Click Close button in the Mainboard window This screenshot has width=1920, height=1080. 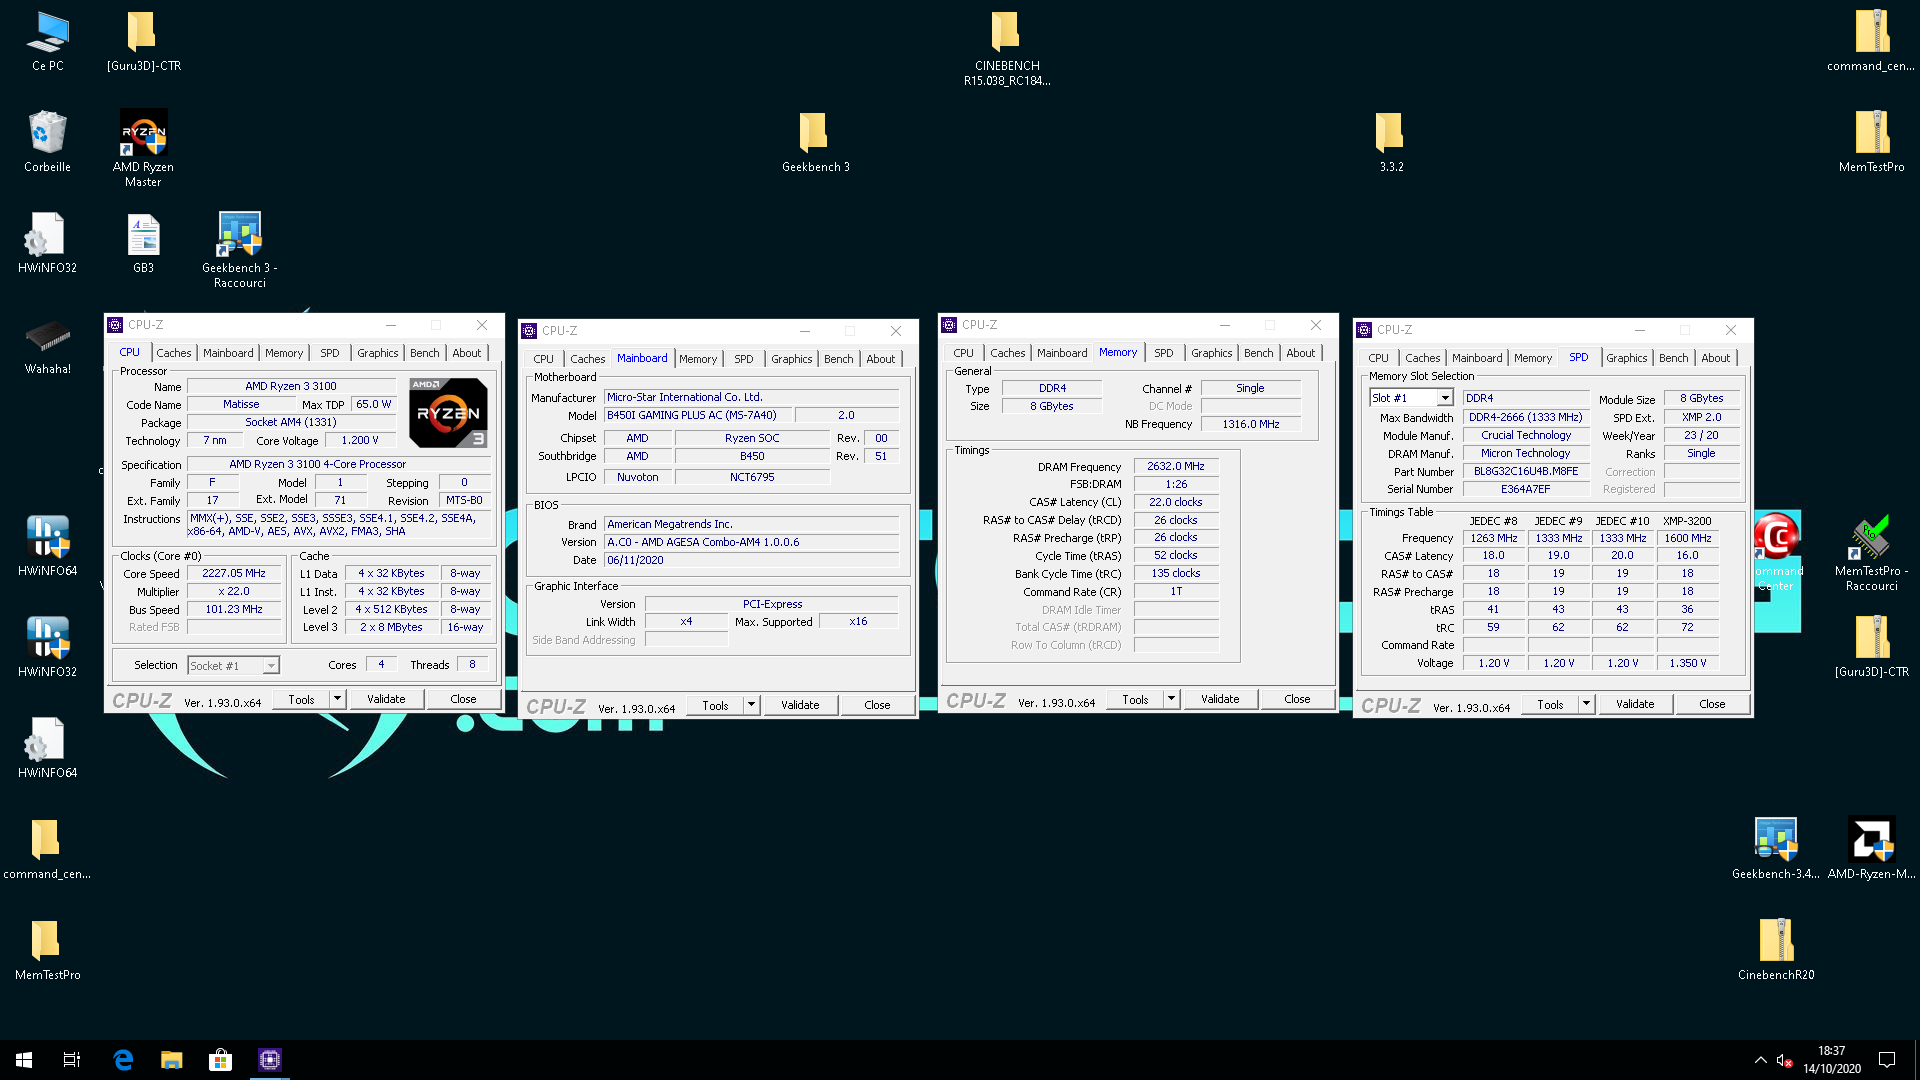click(877, 705)
